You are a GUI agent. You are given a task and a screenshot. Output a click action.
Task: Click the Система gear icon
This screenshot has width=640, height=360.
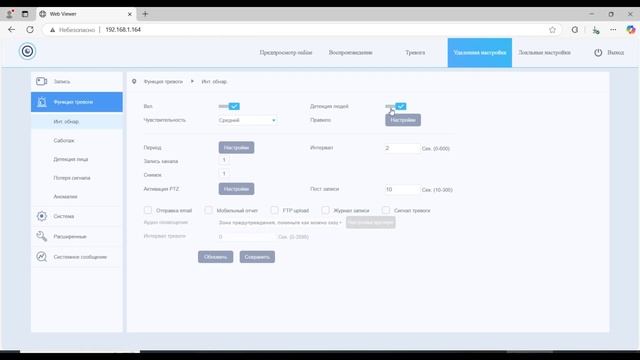click(x=42, y=216)
